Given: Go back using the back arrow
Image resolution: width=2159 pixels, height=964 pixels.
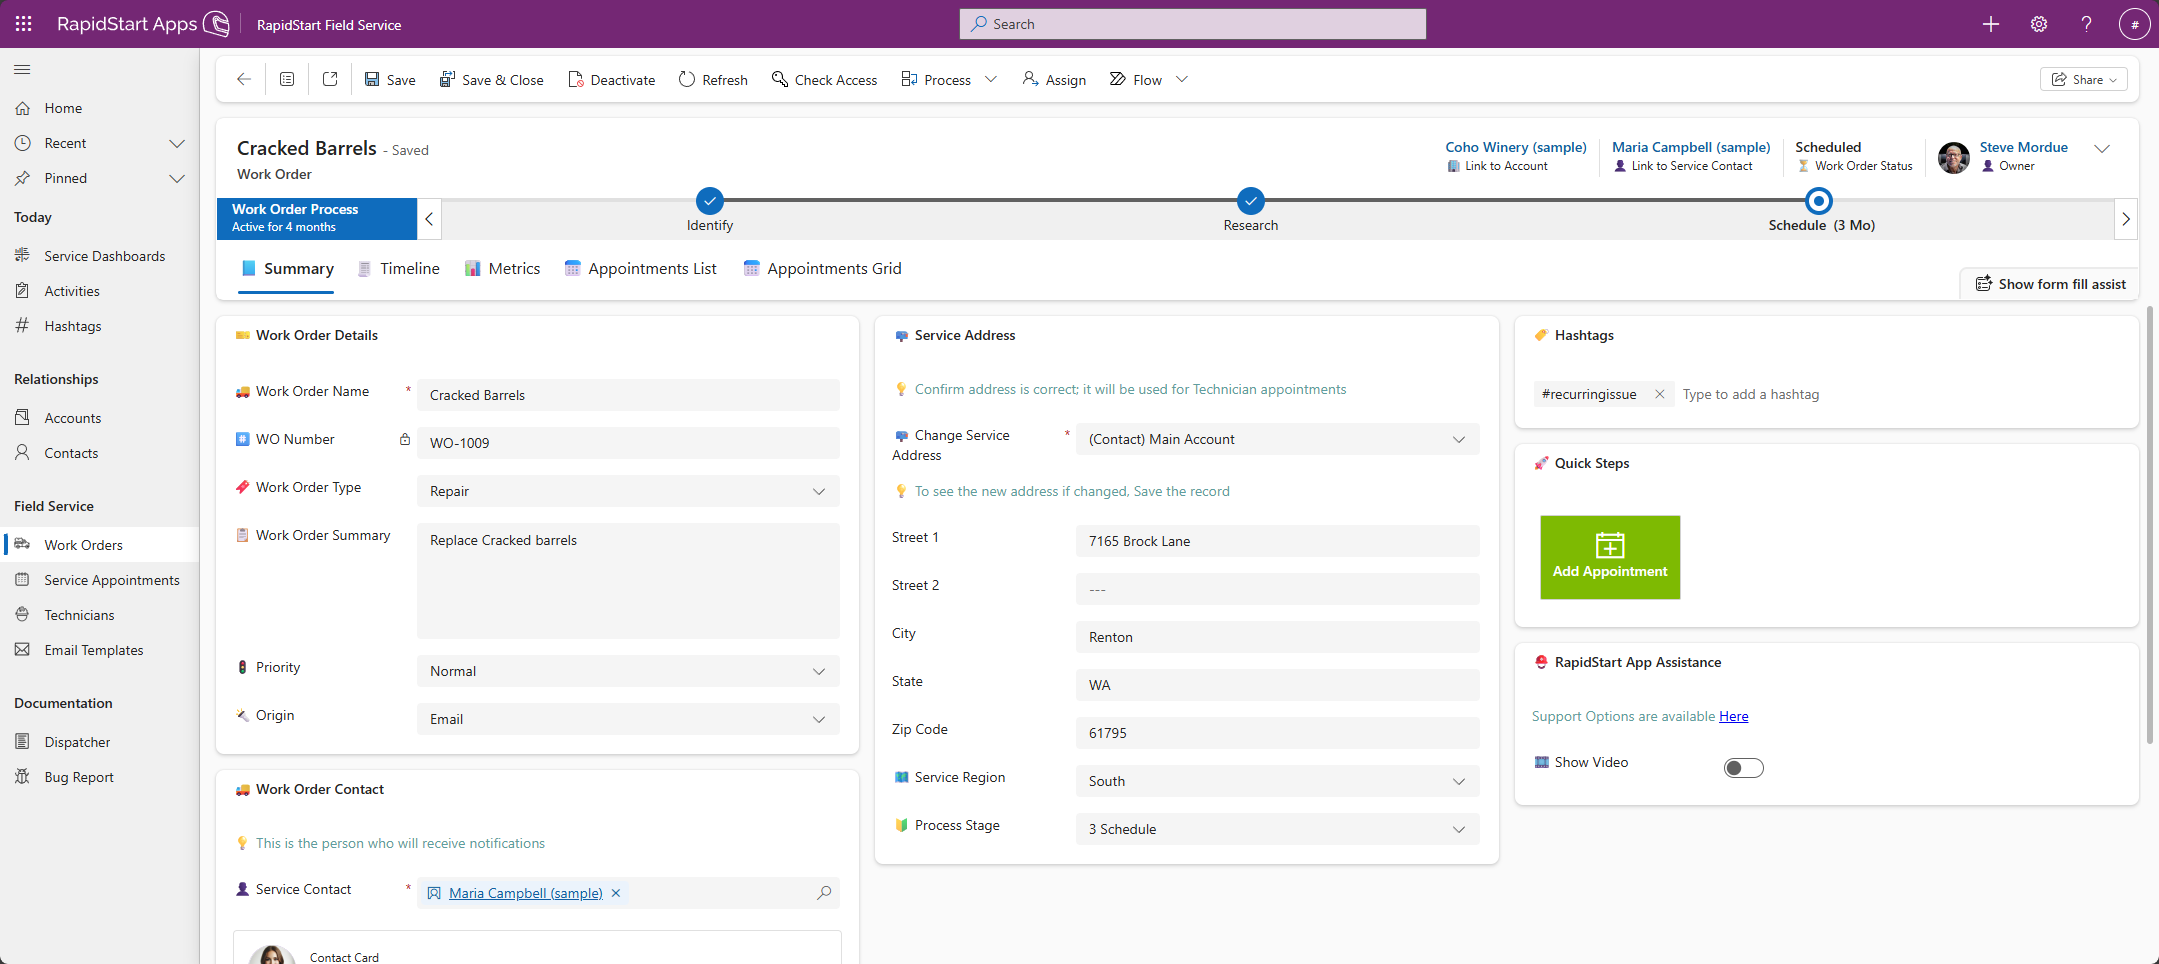Looking at the screenshot, I should click(243, 79).
